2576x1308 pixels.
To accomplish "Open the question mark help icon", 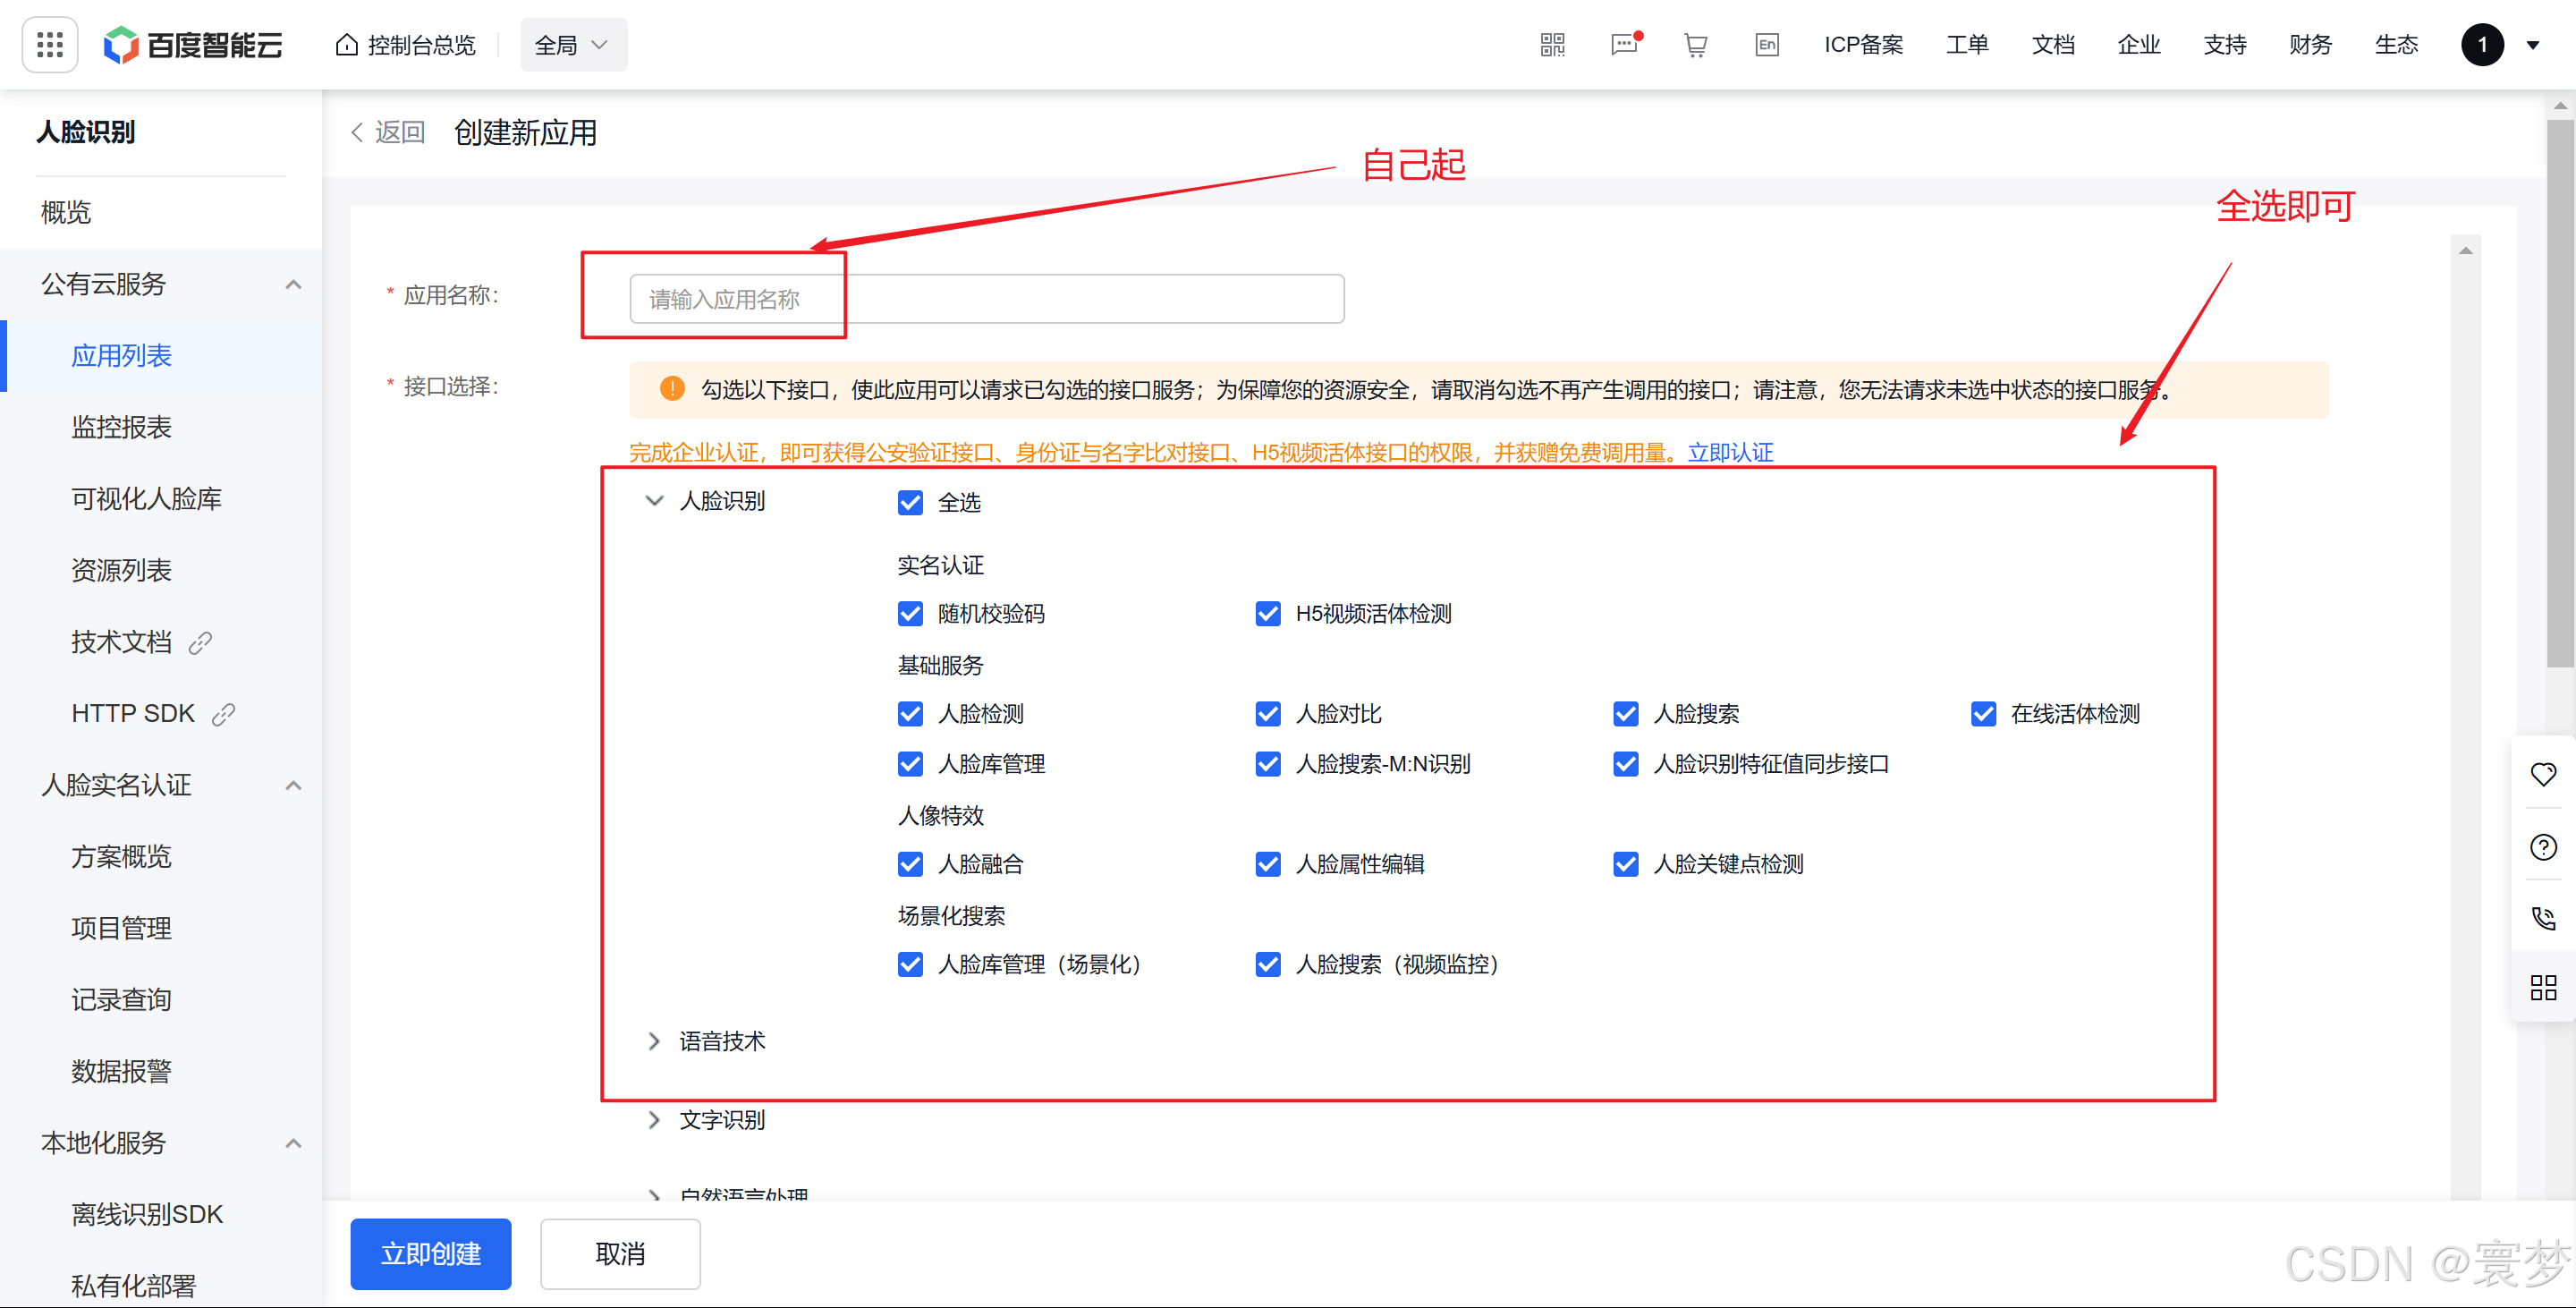I will pos(2543,847).
